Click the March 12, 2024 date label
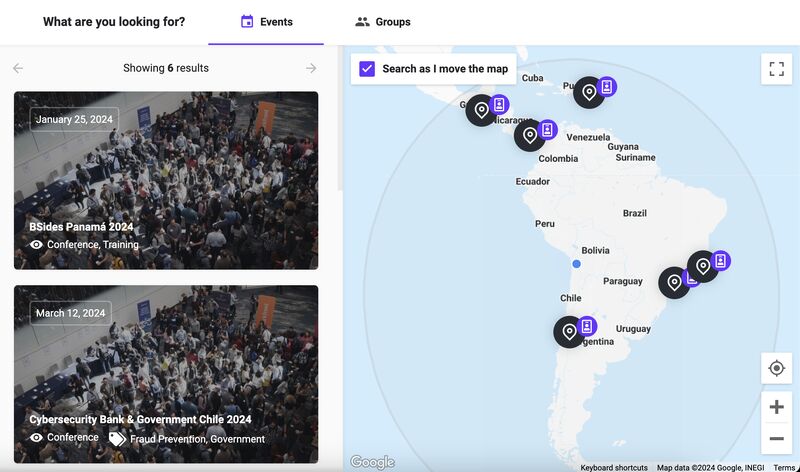Viewport: 800px width, 472px height. 70,313
